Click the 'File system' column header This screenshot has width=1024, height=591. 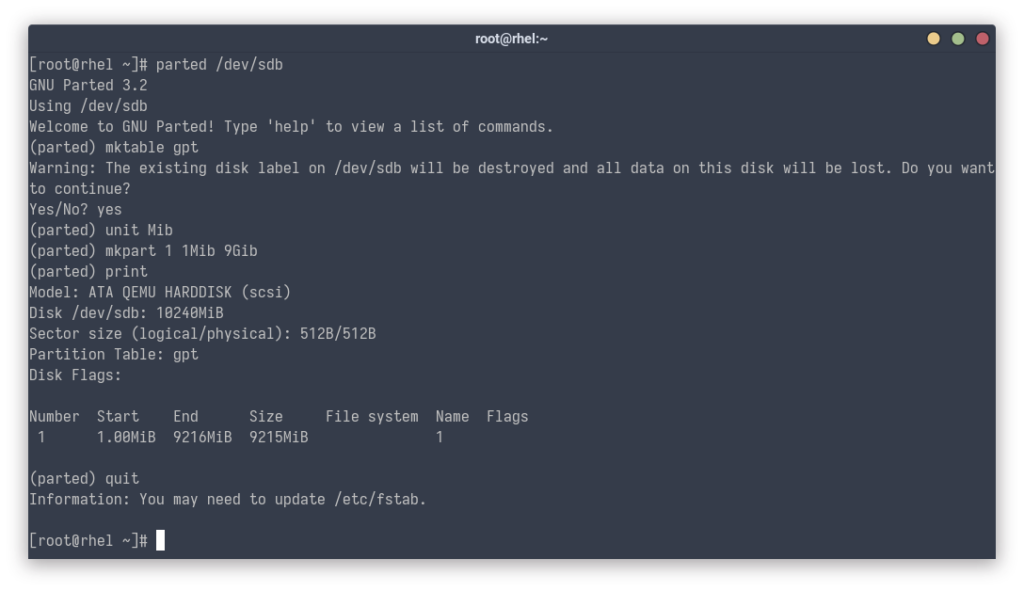pos(372,416)
